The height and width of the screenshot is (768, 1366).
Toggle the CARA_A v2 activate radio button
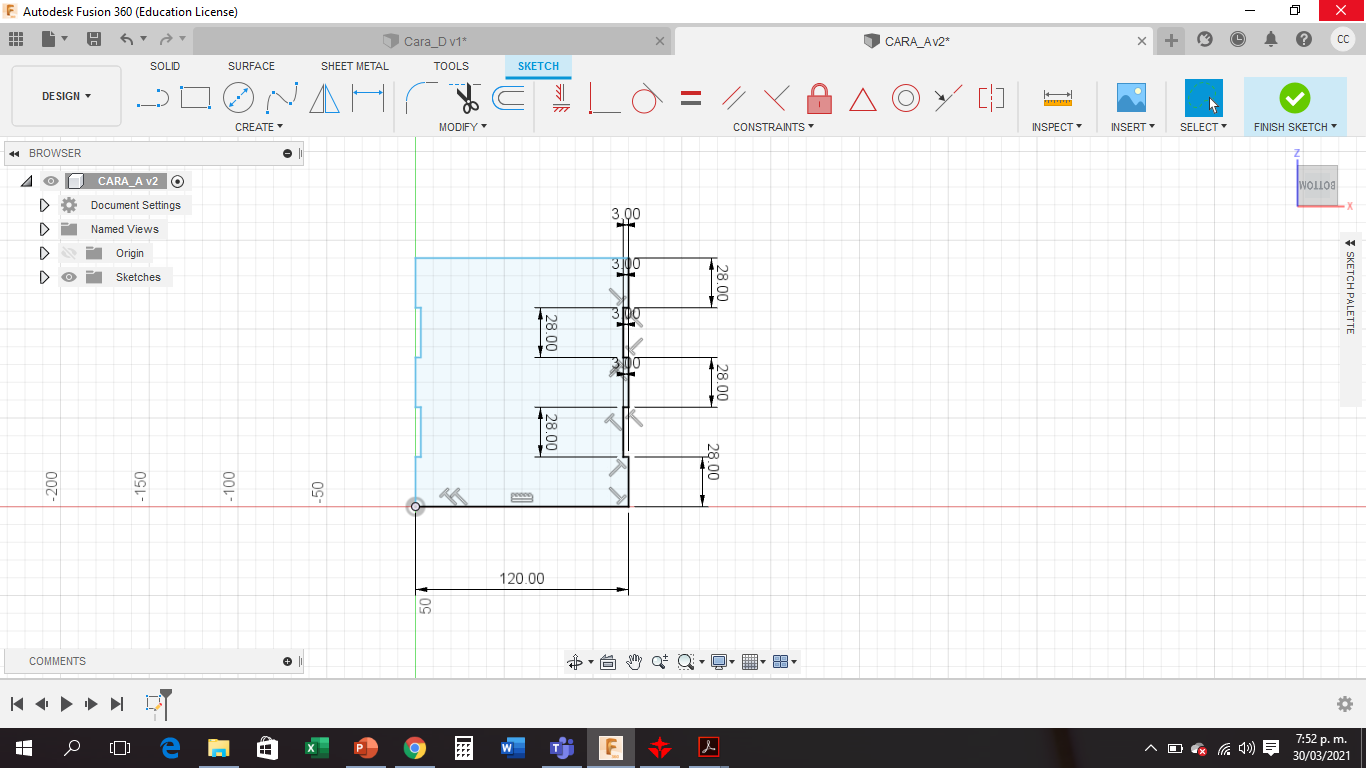click(177, 181)
